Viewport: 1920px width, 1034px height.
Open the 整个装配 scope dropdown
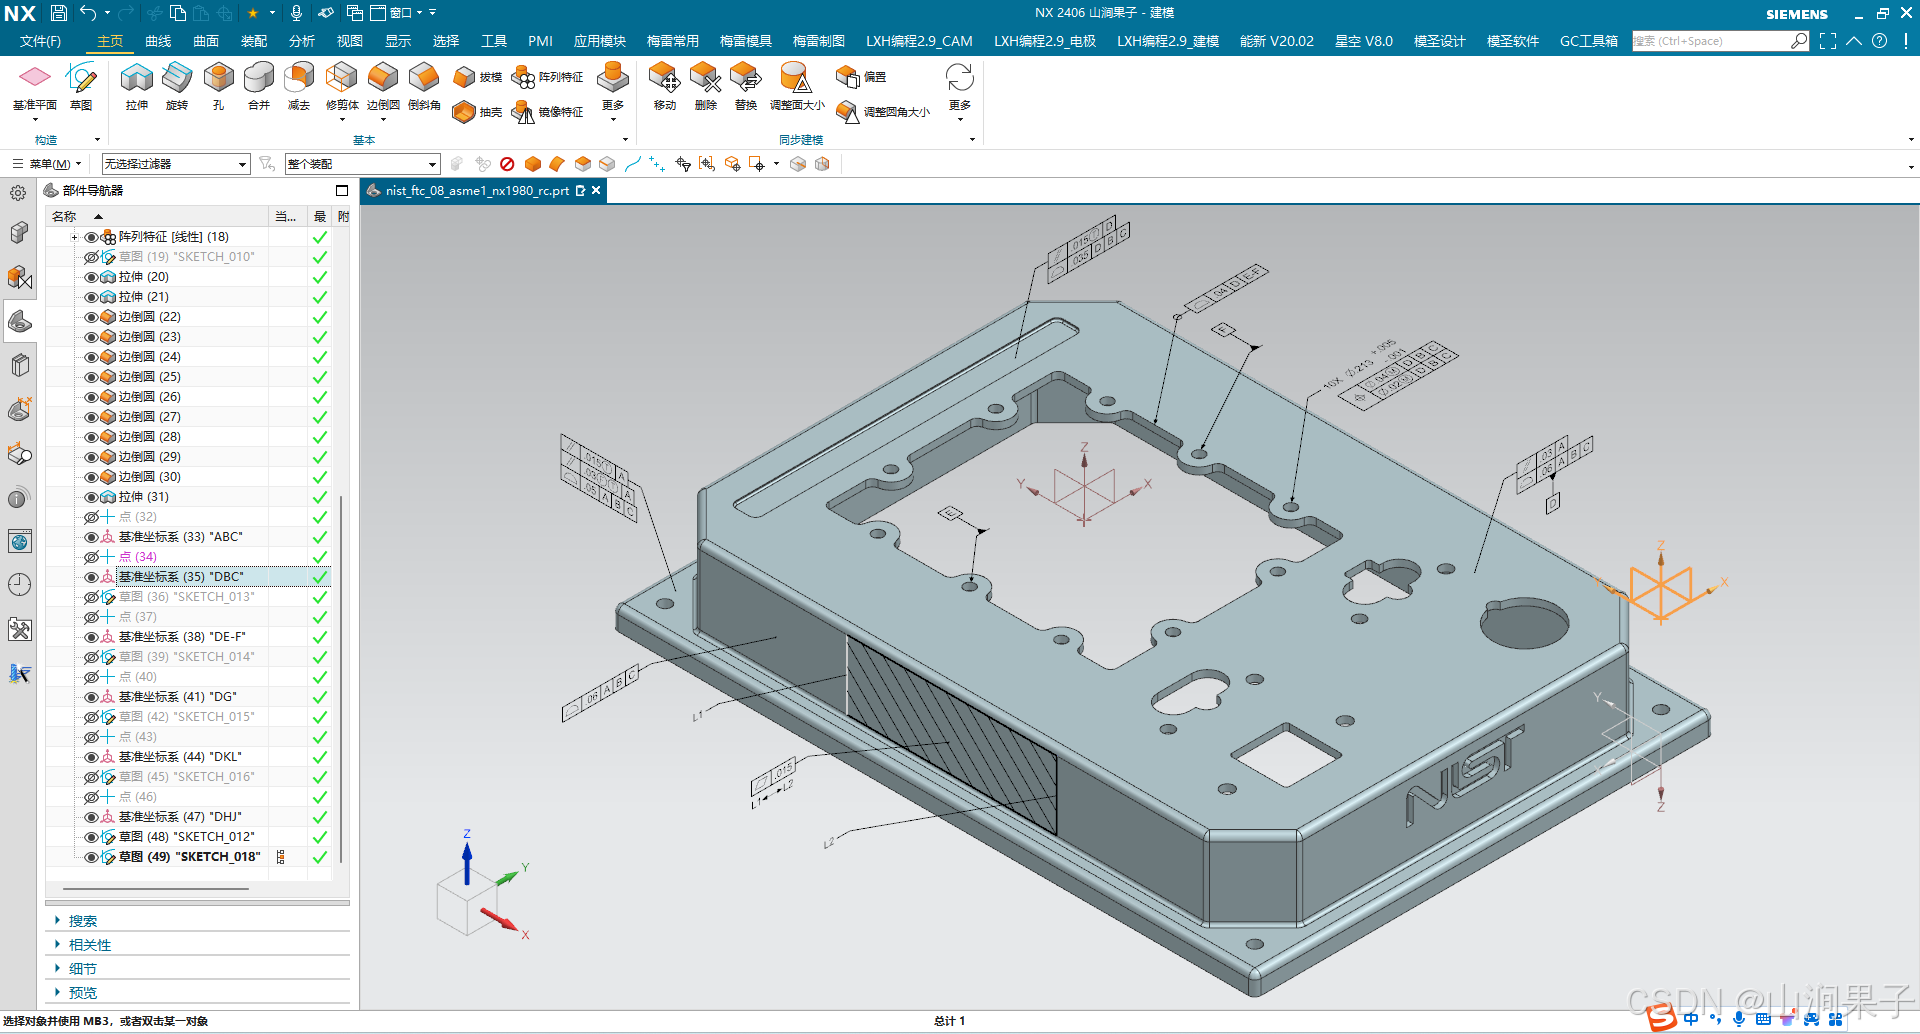point(362,164)
